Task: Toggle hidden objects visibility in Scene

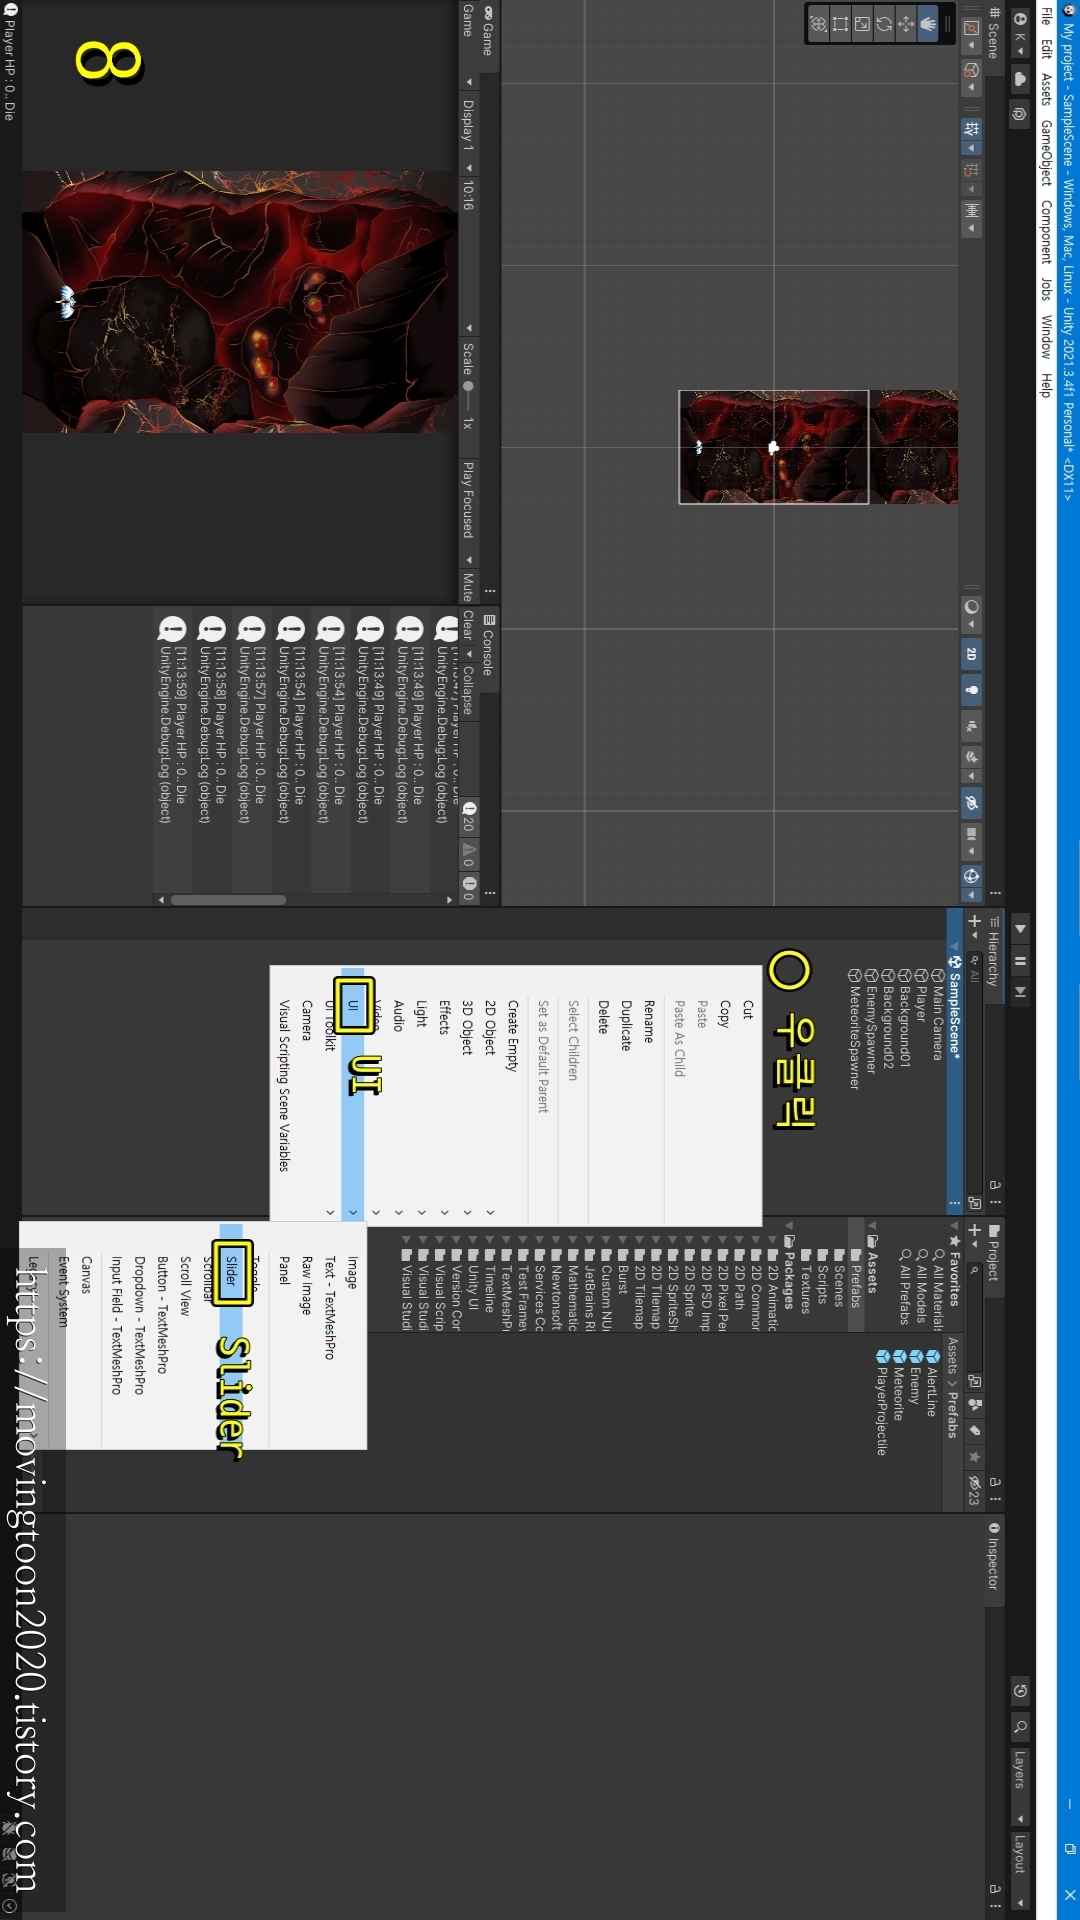Action: pyautogui.click(x=971, y=803)
